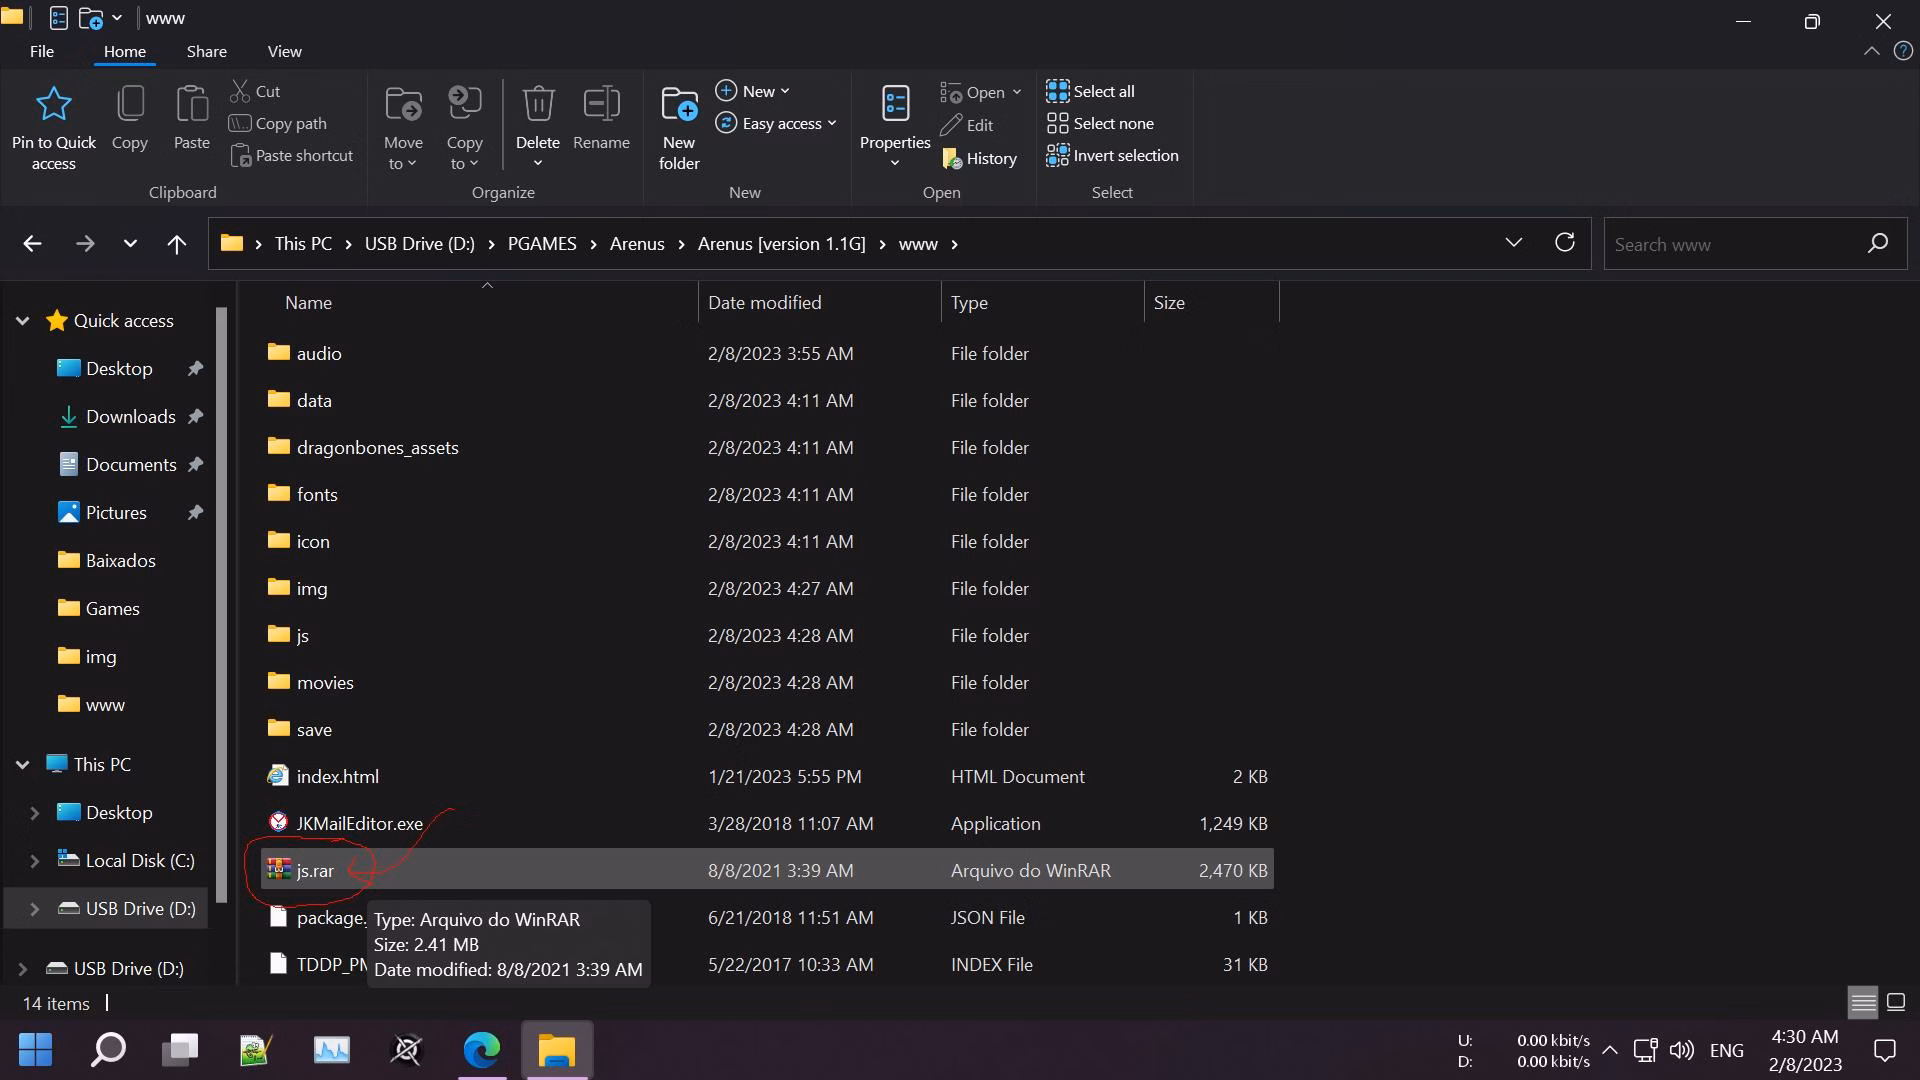The image size is (1920, 1080).
Task: Open the View ribbon tab
Action: click(284, 51)
